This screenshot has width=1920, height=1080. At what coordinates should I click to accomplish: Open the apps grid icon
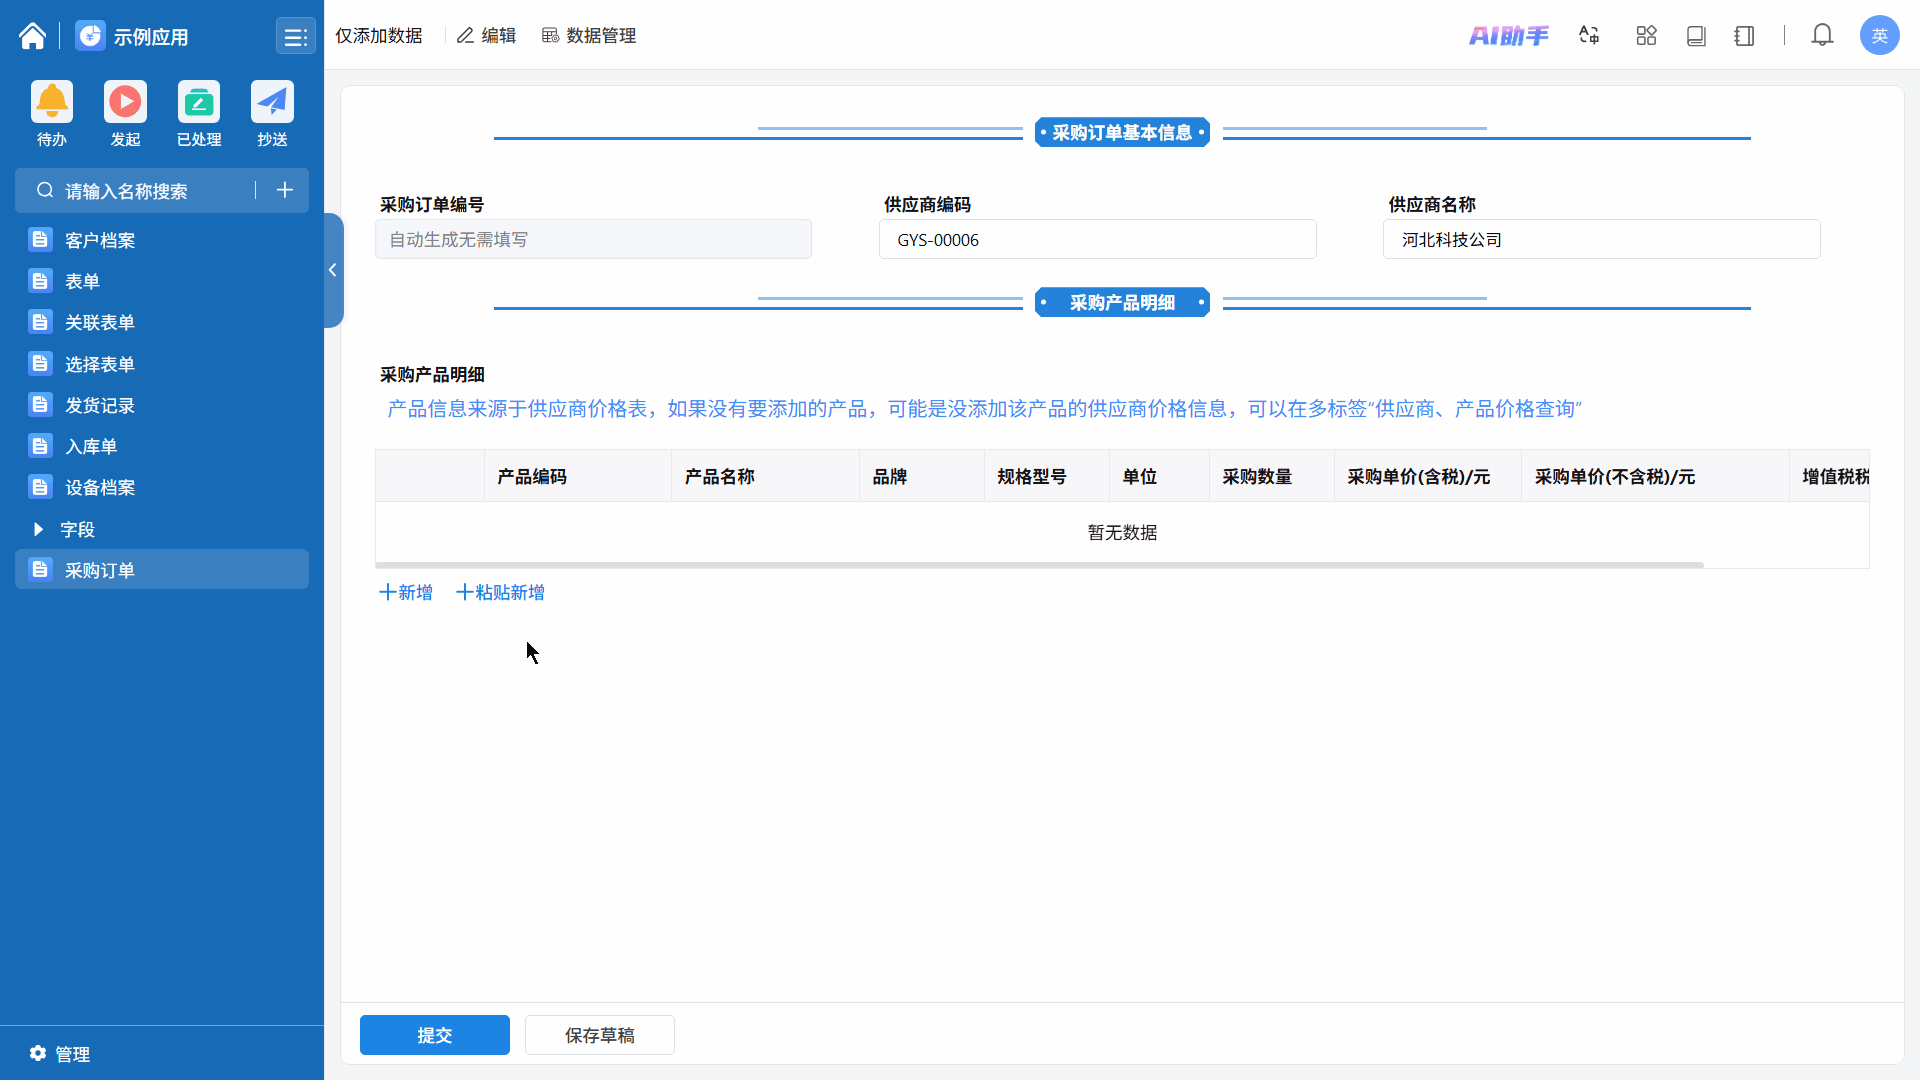coord(1646,36)
